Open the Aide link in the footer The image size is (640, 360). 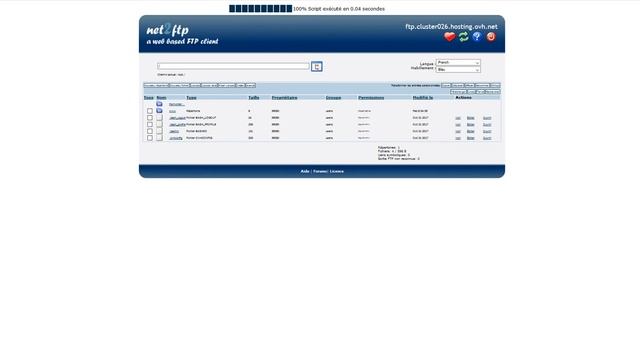(305, 171)
